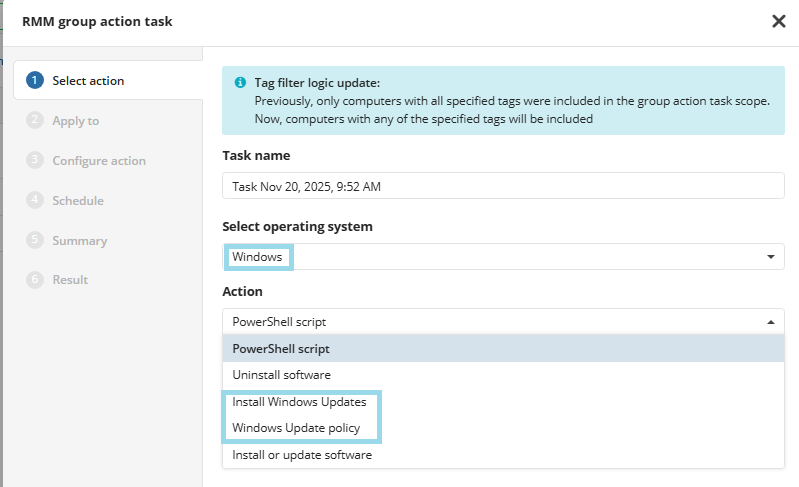Select the Windows Update policy option
Image resolution: width=799 pixels, height=487 pixels.
(x=296, y=428)
